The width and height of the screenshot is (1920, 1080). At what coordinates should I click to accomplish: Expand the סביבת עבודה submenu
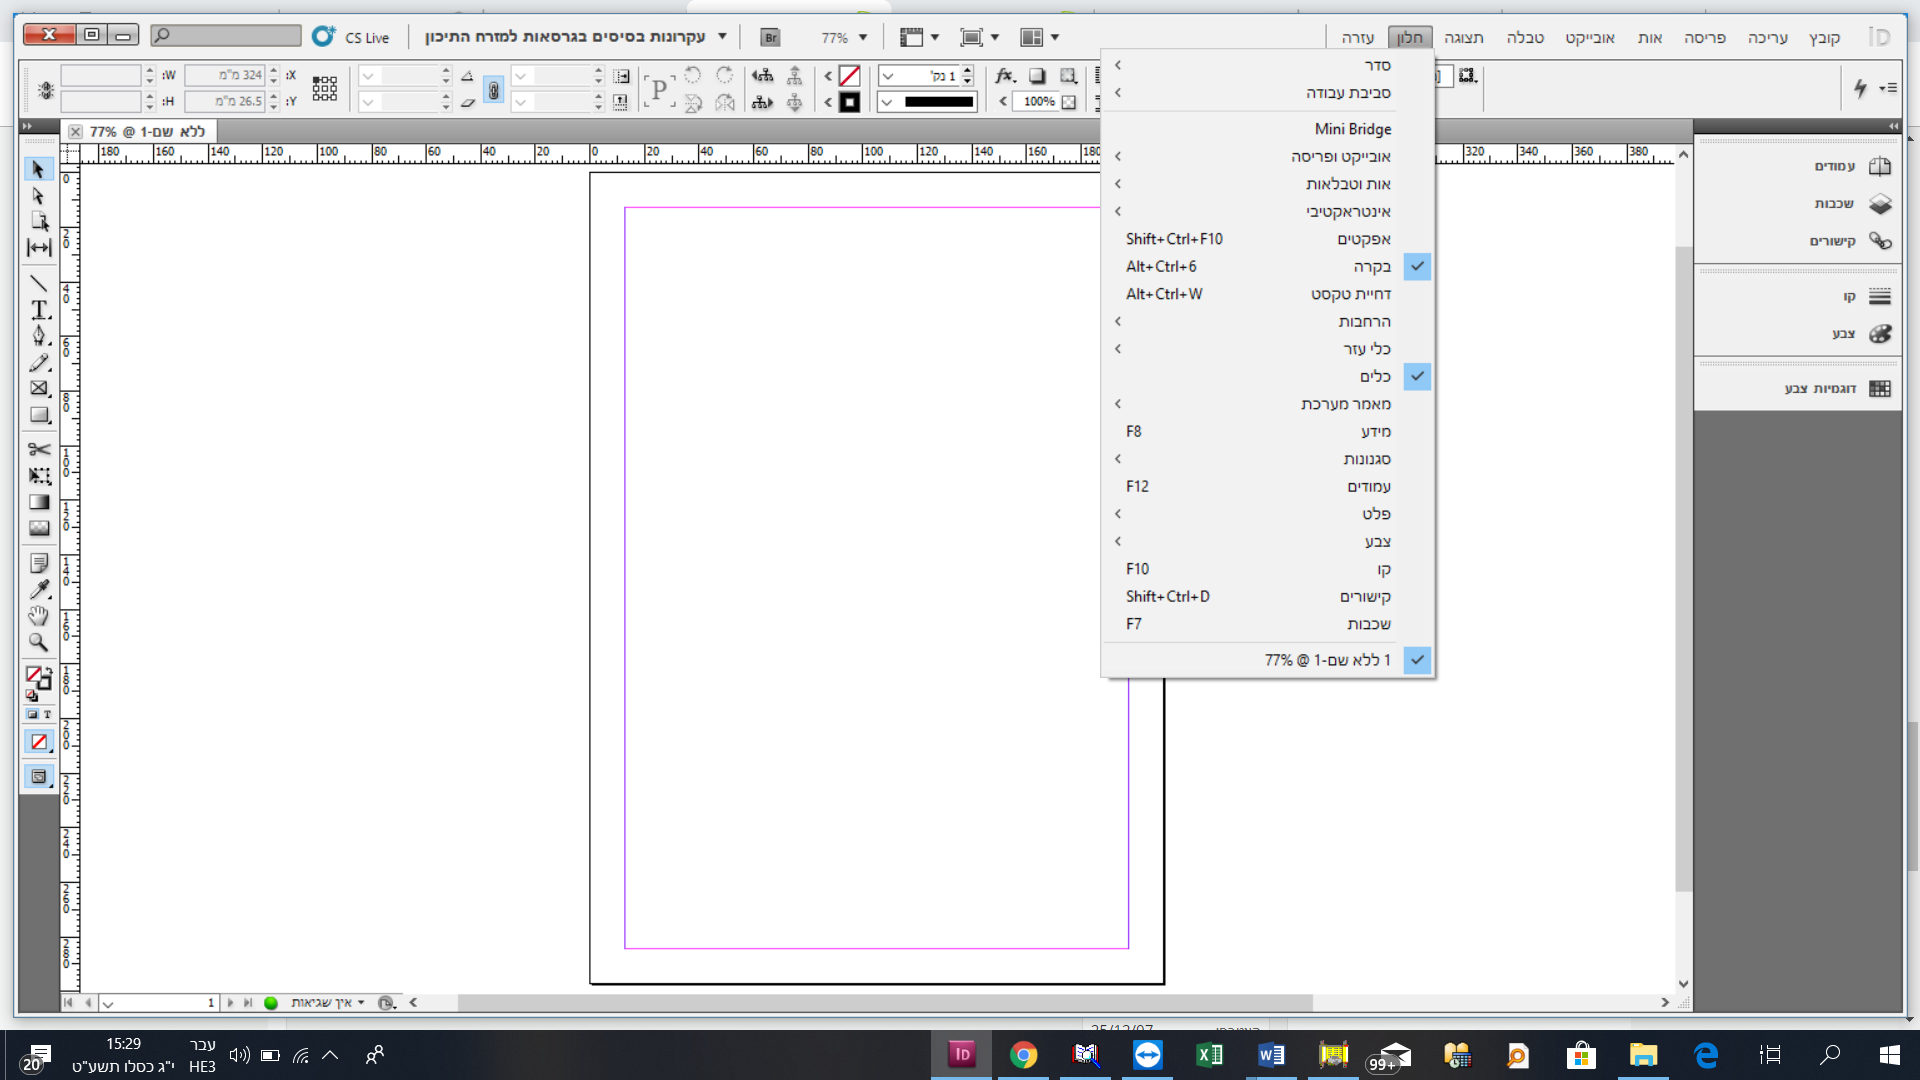[x=1348, y=93]
